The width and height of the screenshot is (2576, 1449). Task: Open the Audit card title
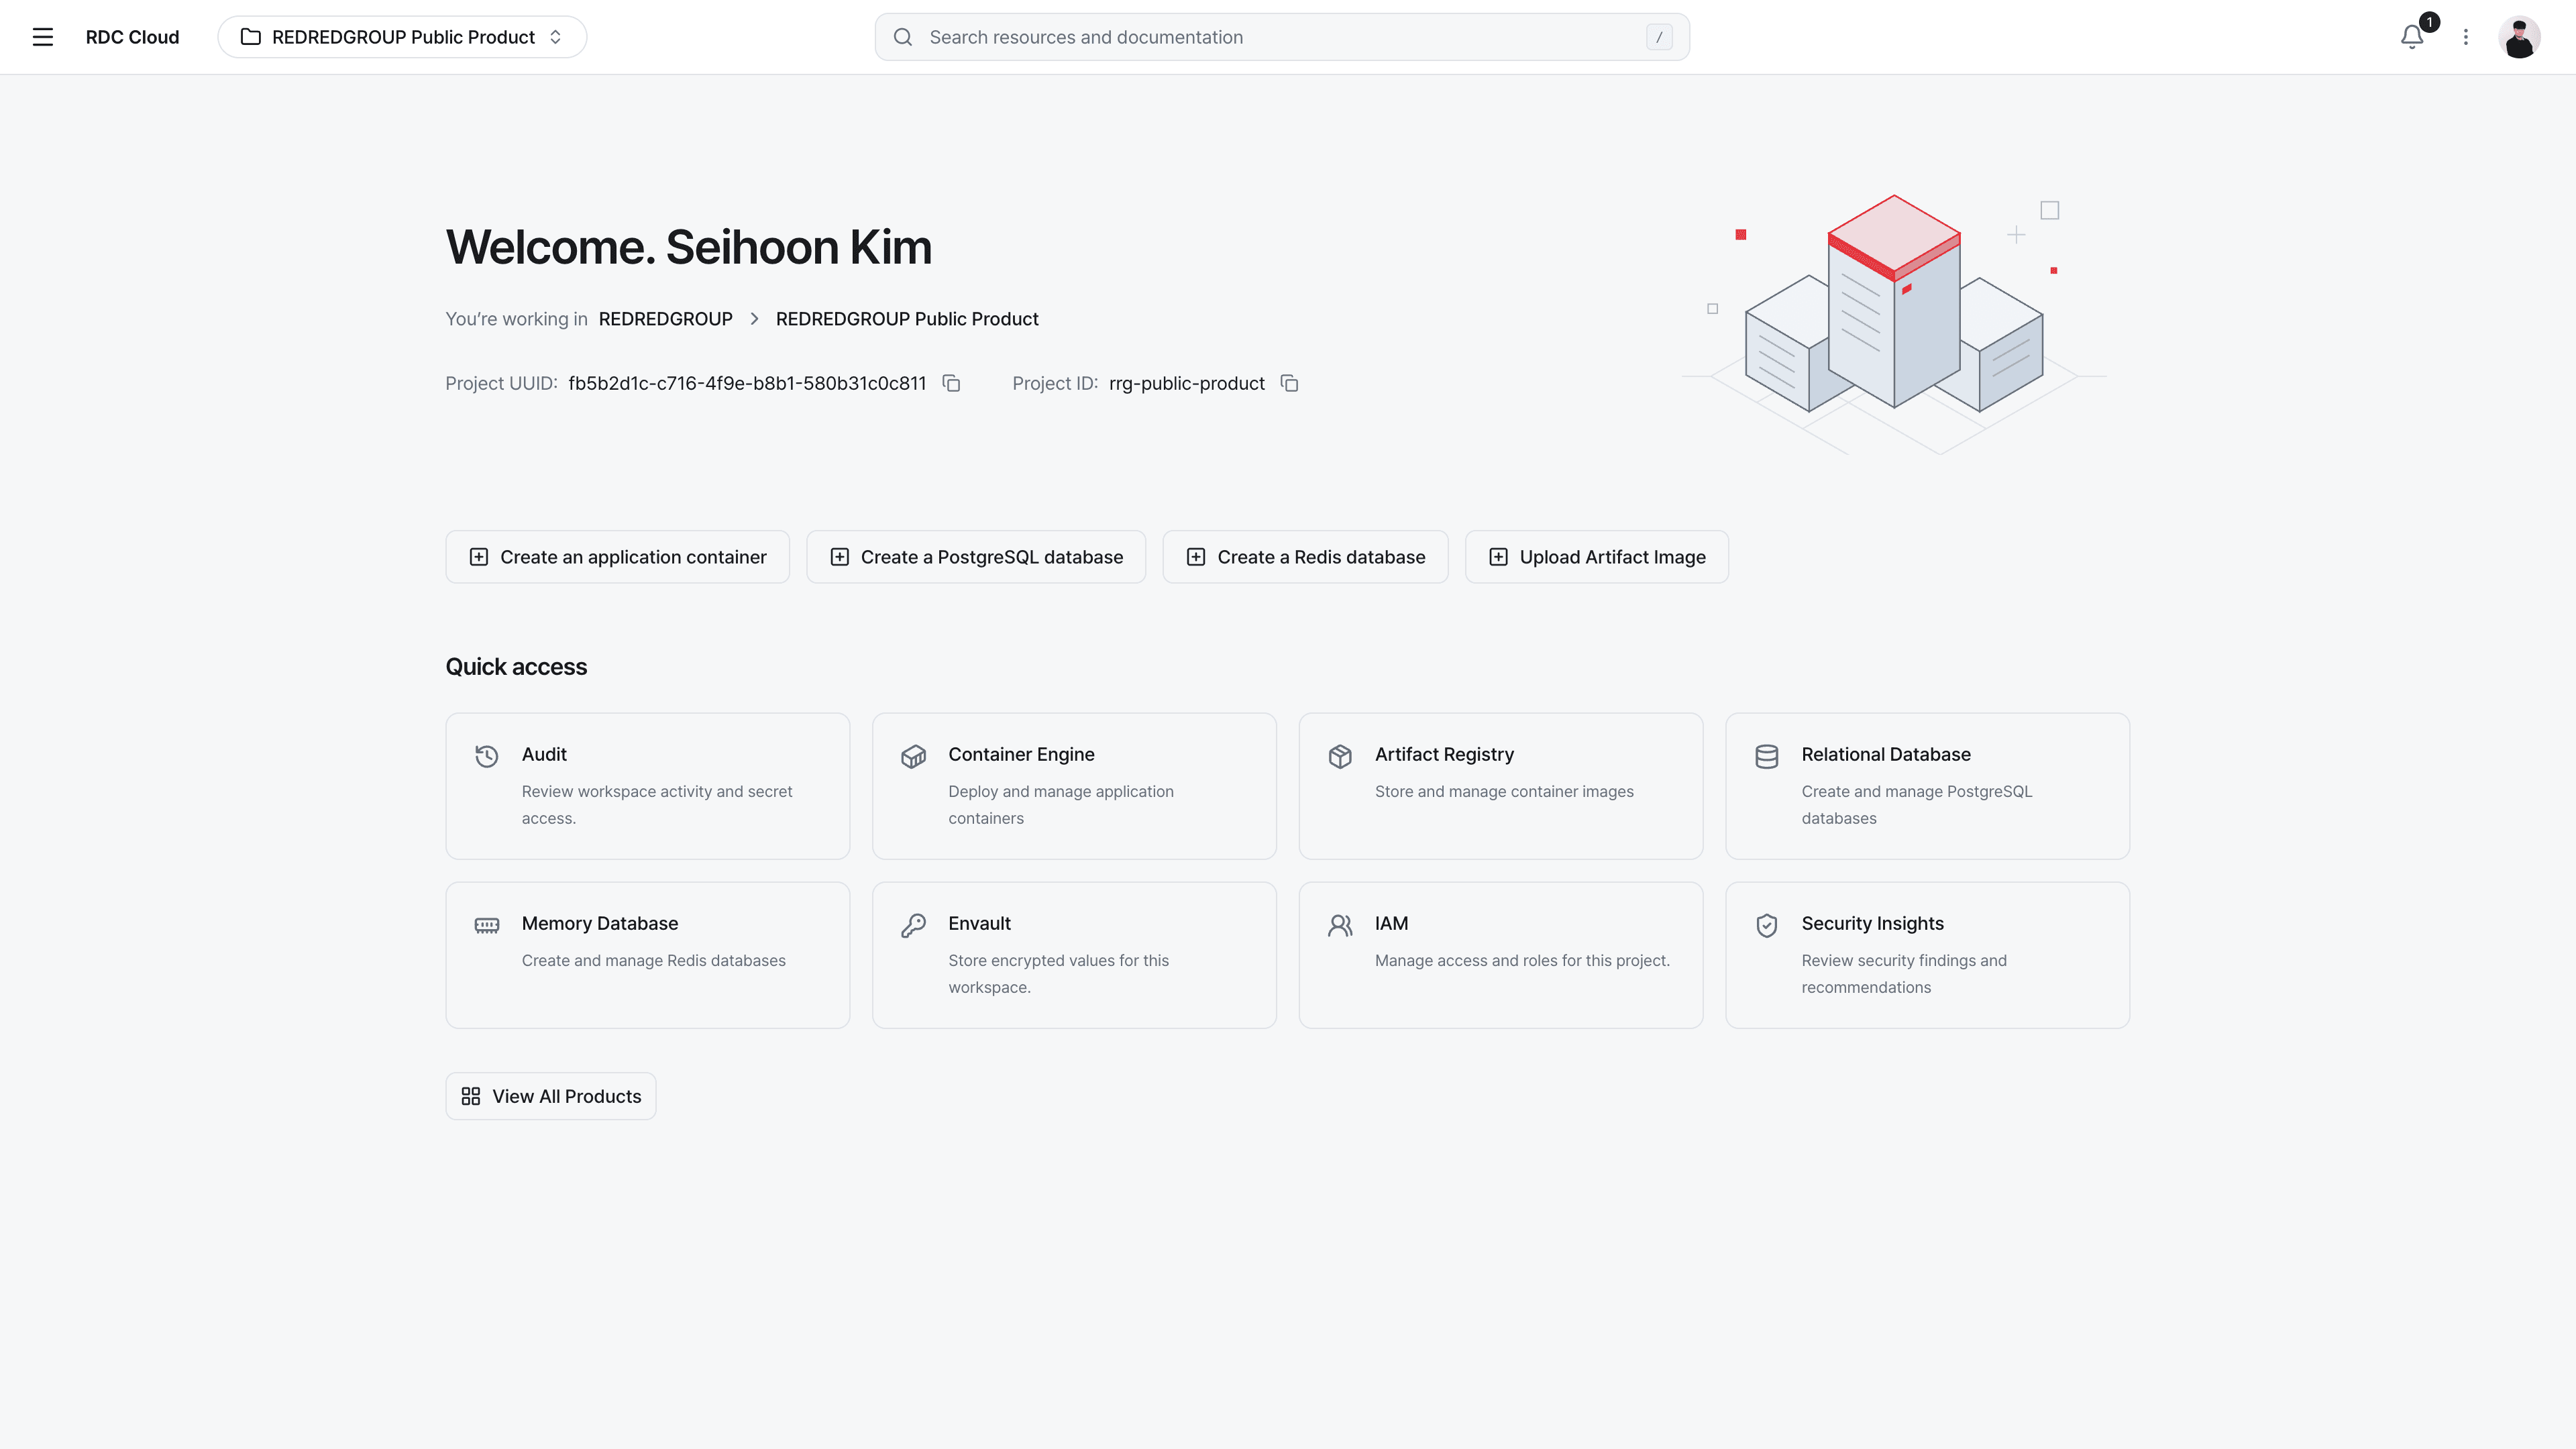click(544, 754)
